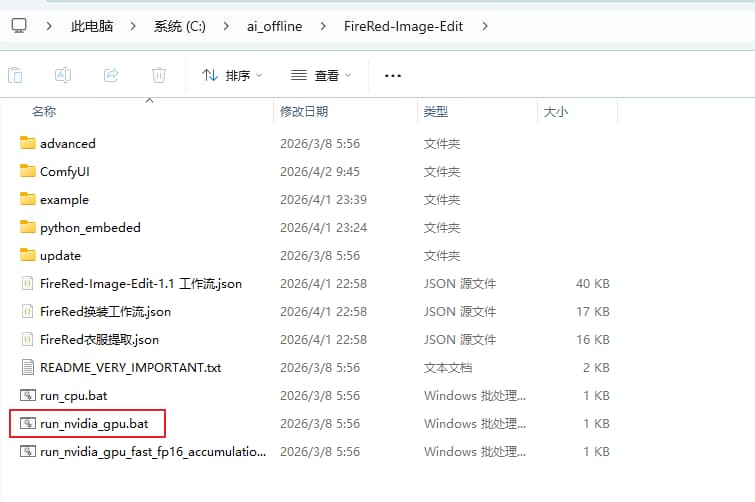Click the run_cpu.bat file icon
The height and width of the screenshot is (502, 755).
click(27, 396)
